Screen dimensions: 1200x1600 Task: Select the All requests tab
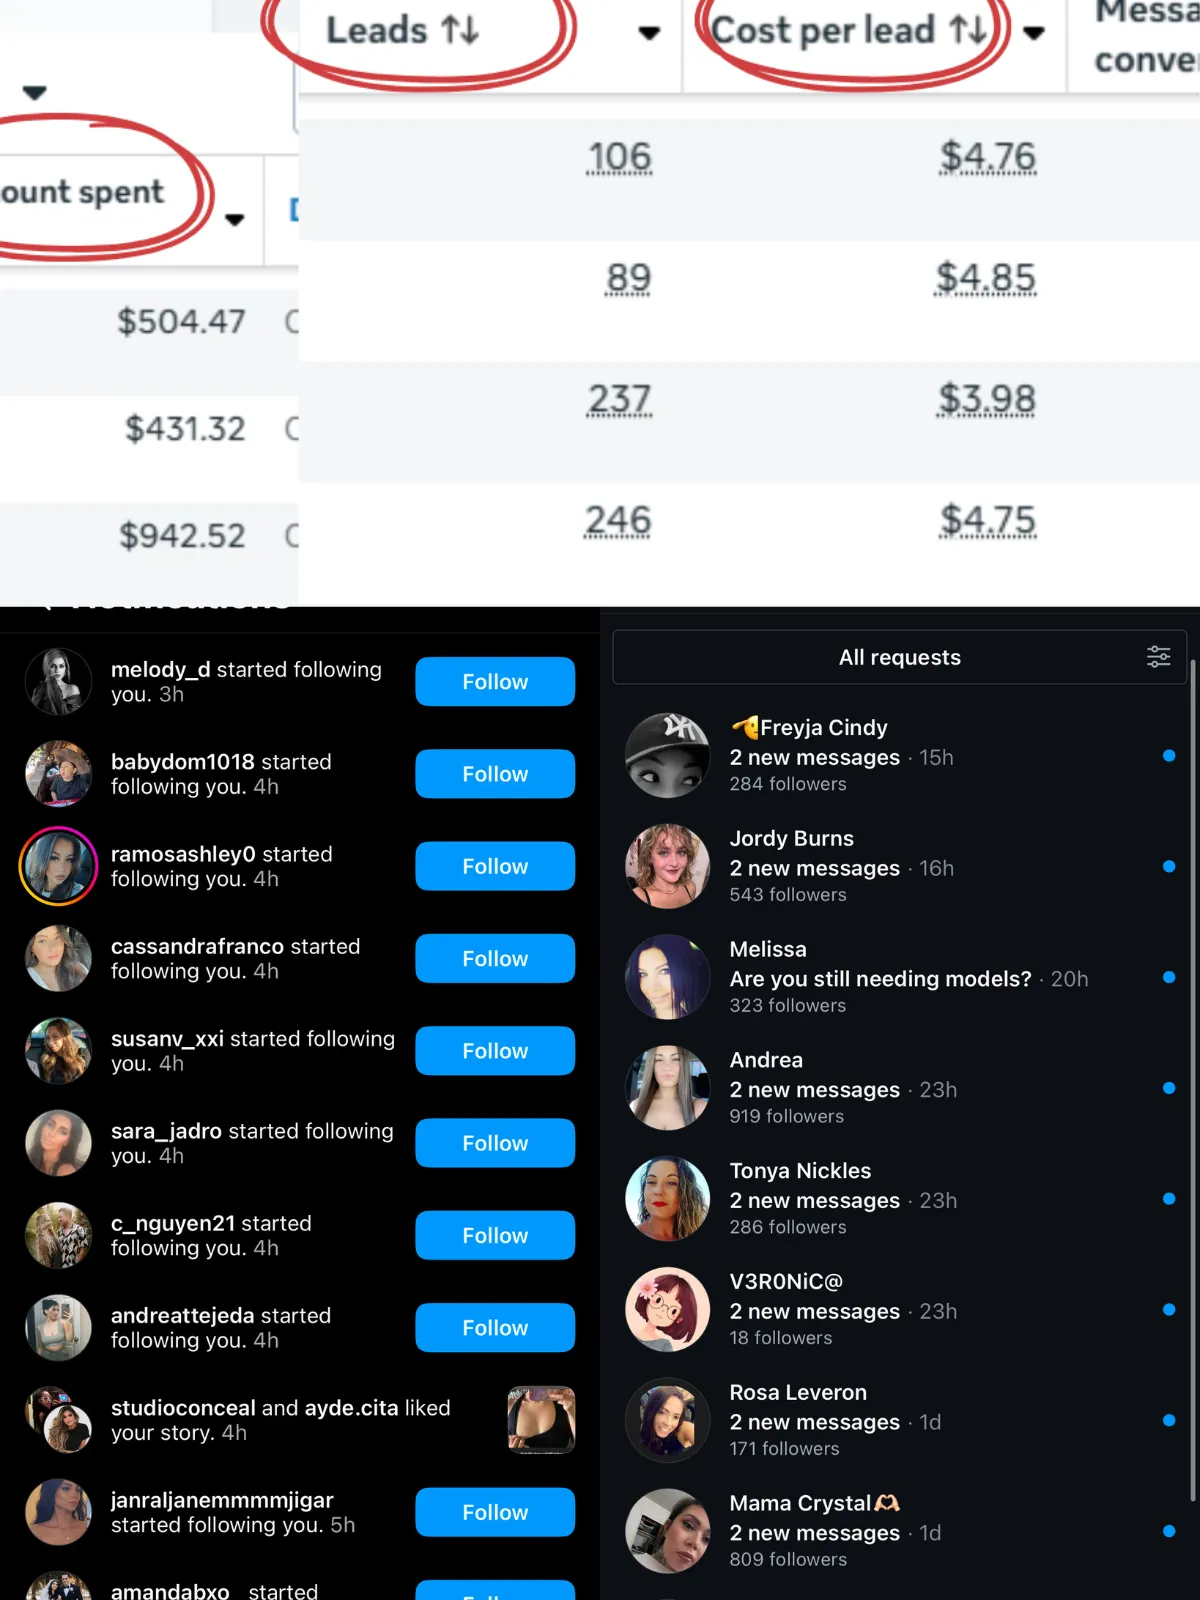(900, 657)
